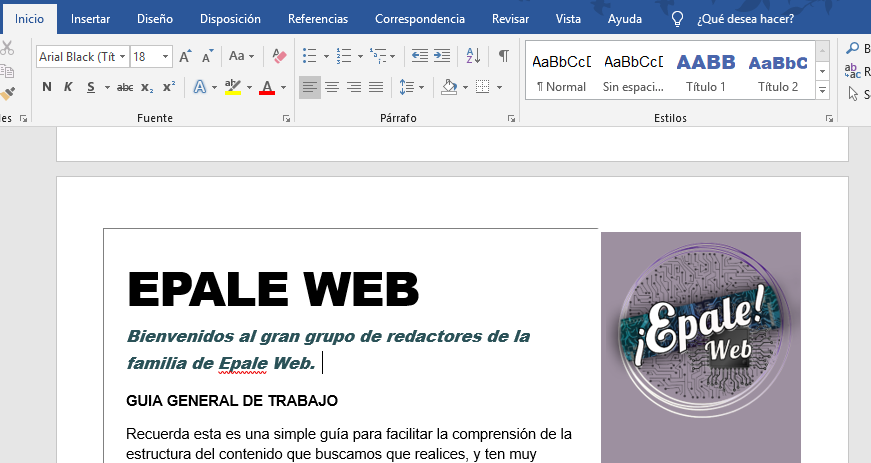This screenshot has width=871, height=463.
Task: Cut selection with scissors icon
Action: 7,48
